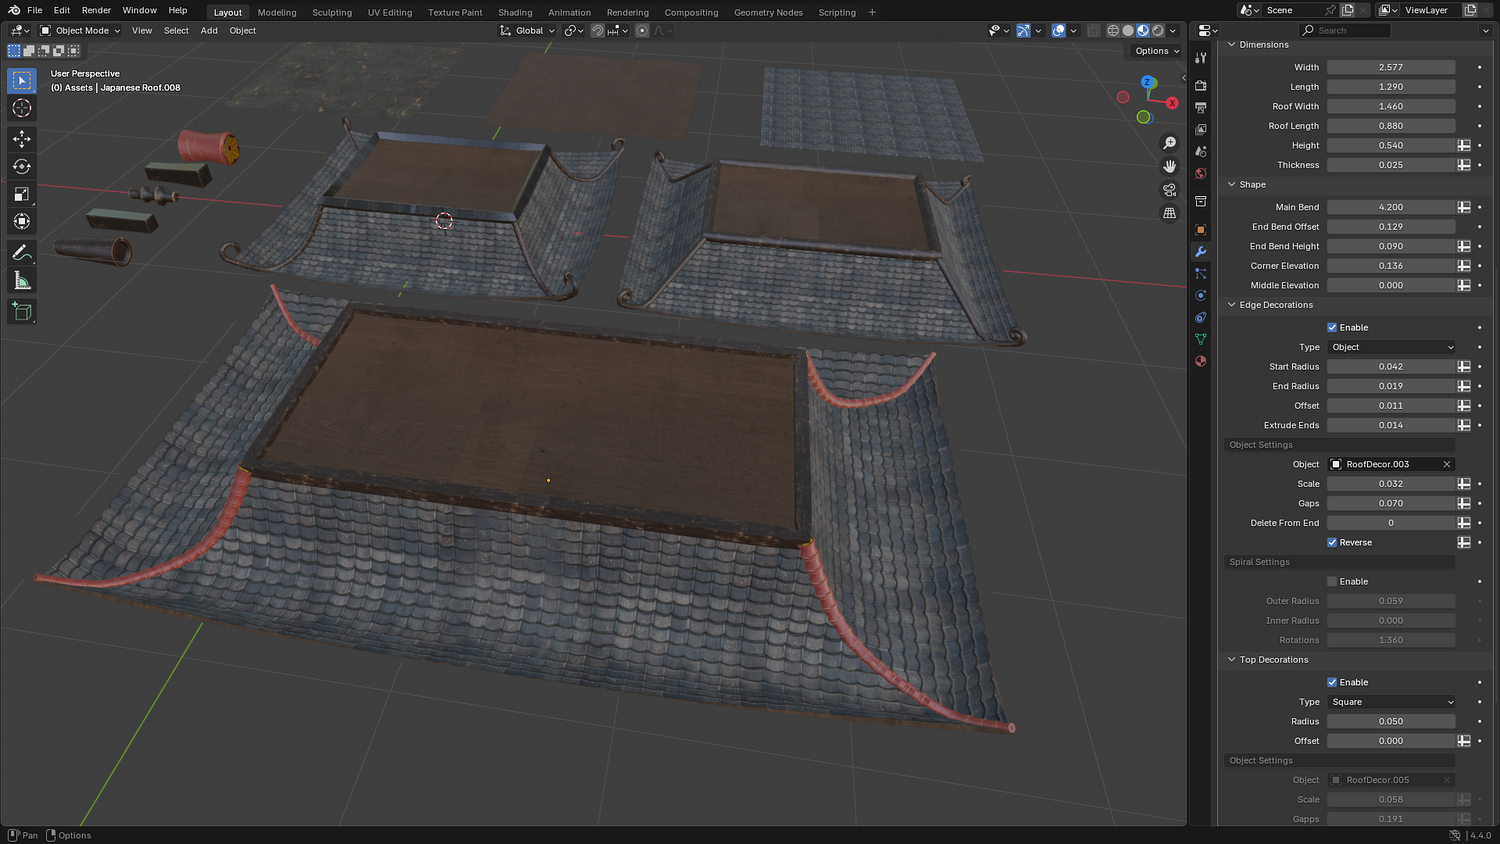This screenshot has height=844, width=1500.
Task: Switch to rendered viewport shading
Action: [x=1158, y=31]
